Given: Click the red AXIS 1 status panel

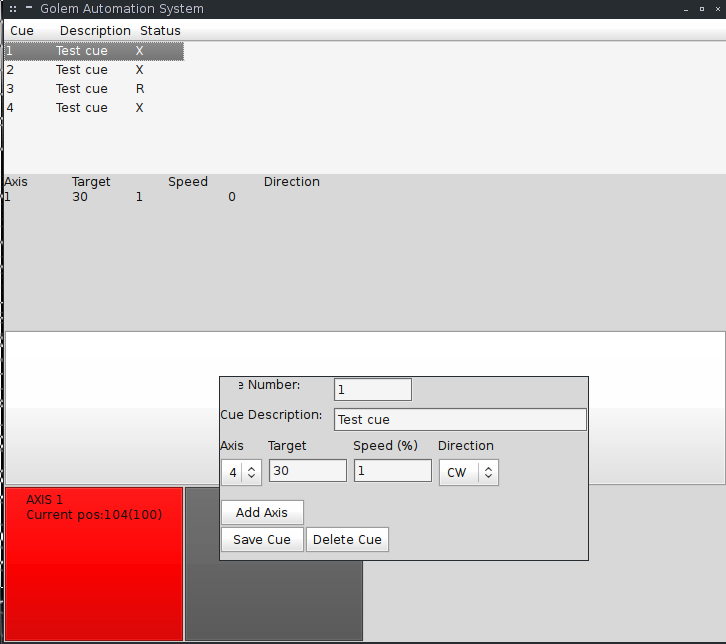Looking at the screenshot, I should (x=94, y=564).
